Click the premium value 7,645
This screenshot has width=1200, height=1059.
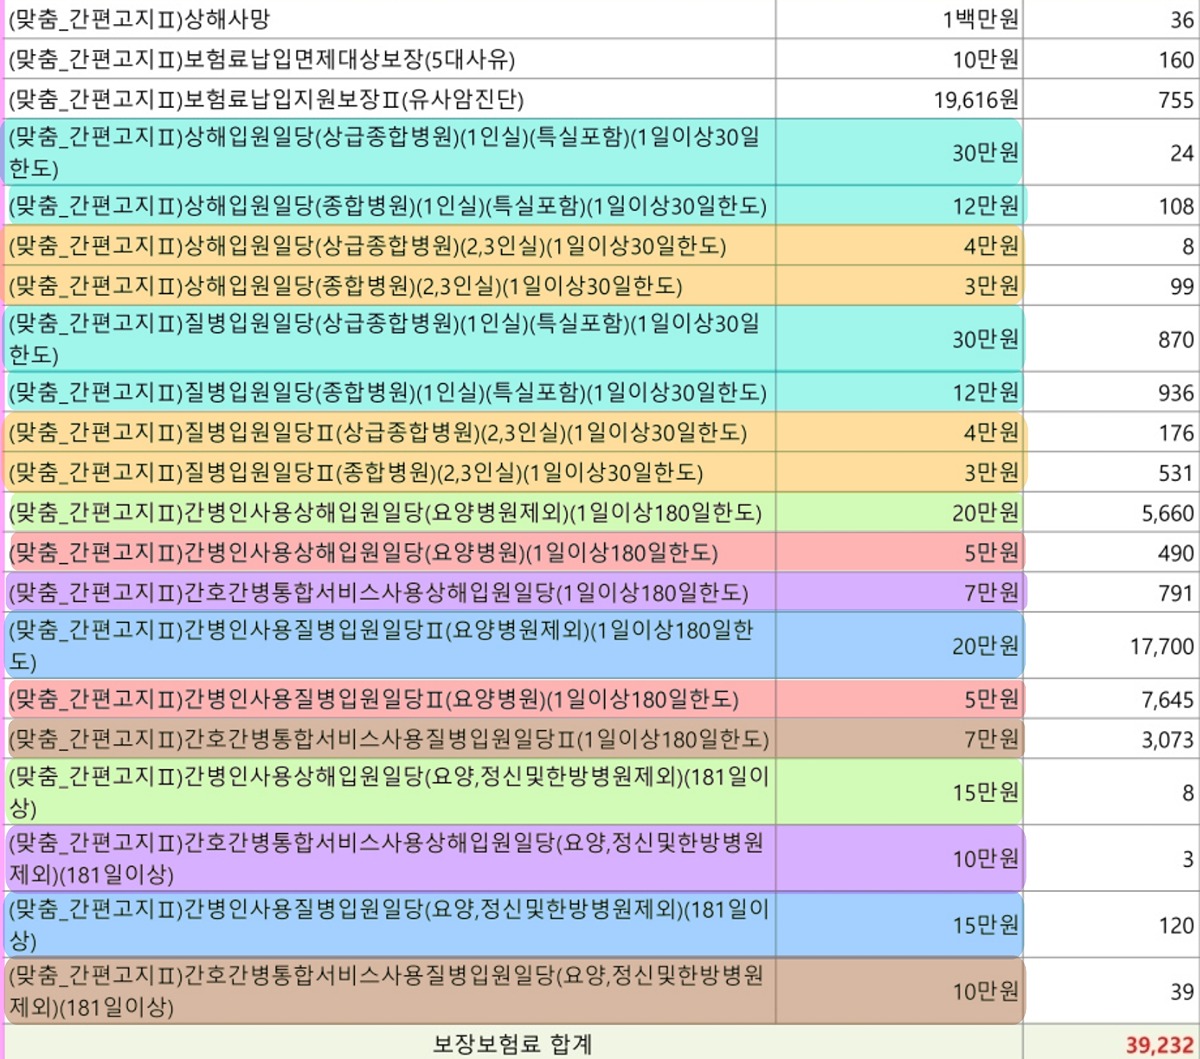(x=1167, y=700)
